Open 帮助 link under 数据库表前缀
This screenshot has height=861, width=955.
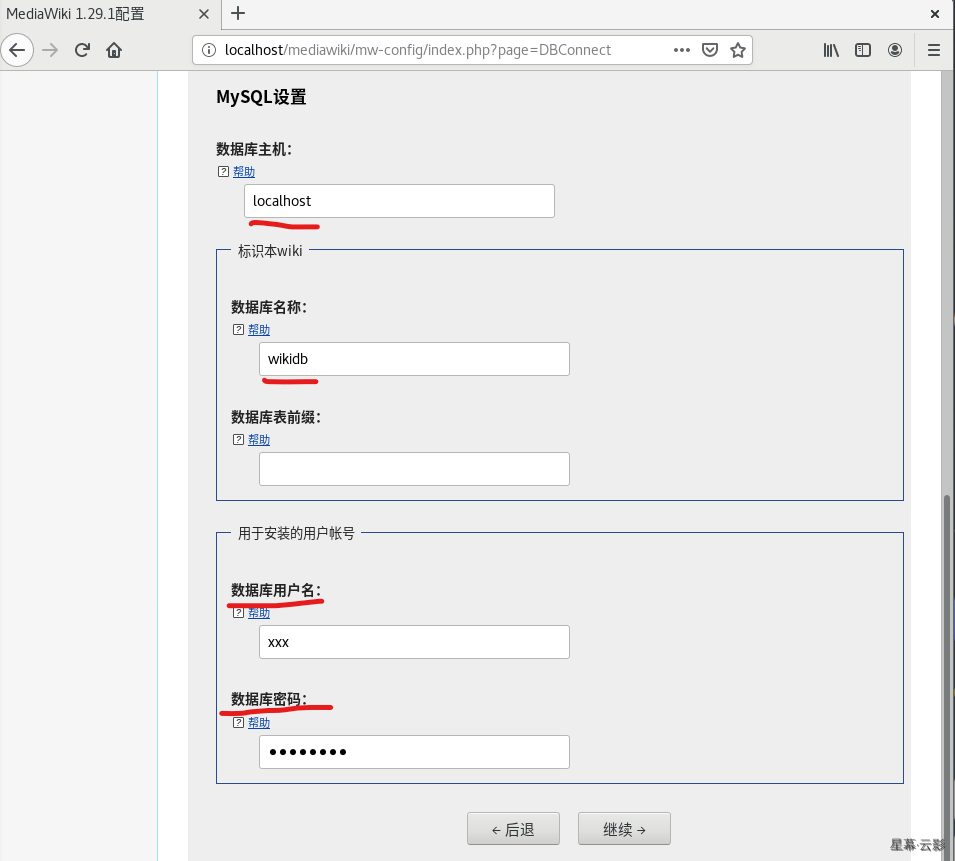coord(259,440)
